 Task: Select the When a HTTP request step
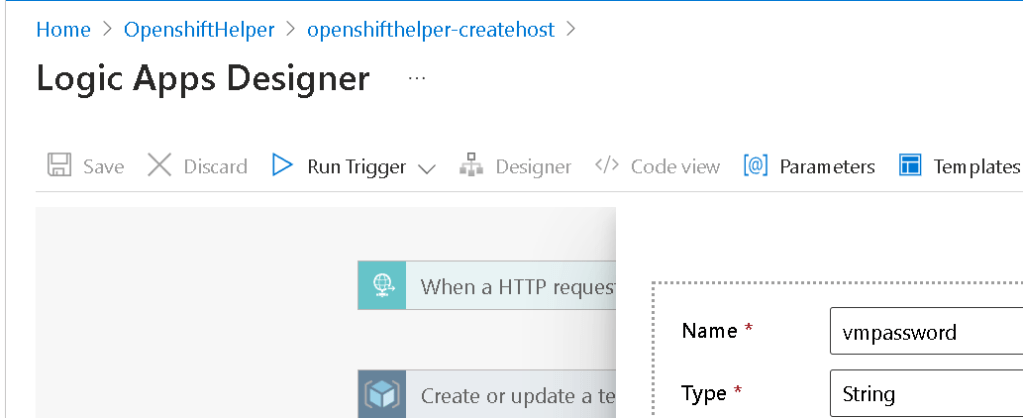[x=487, y=285]
